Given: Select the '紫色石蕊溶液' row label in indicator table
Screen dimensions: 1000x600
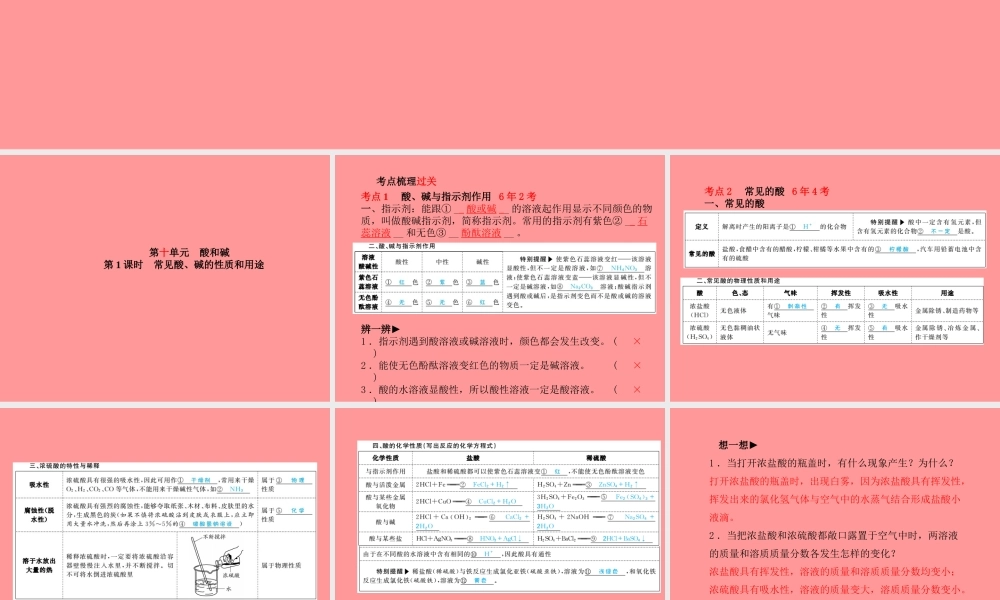Looking at the screenshot, I should click(x=368, y=282).
